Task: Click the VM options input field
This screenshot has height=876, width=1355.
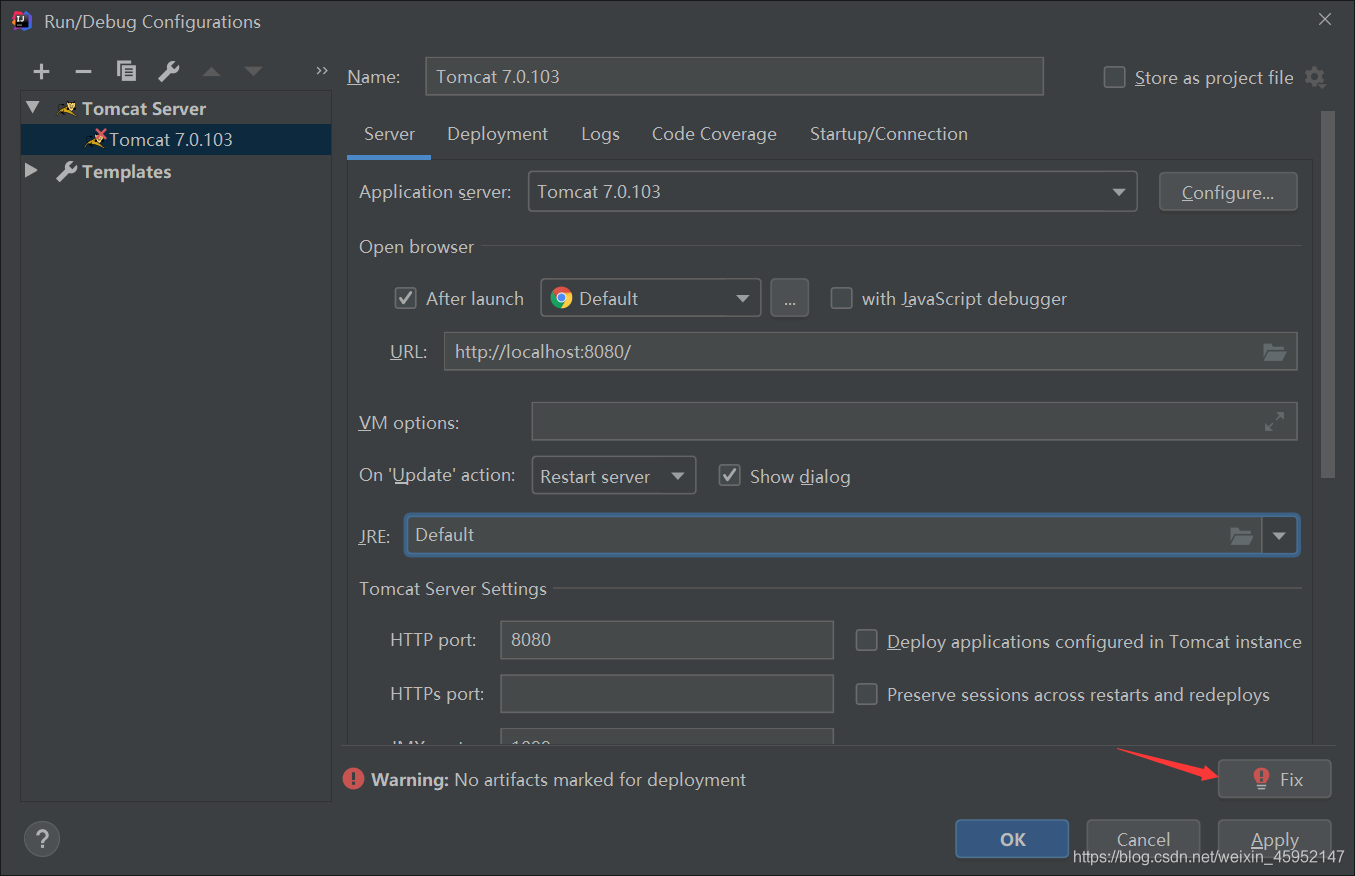Action: [x=914, y=422]
